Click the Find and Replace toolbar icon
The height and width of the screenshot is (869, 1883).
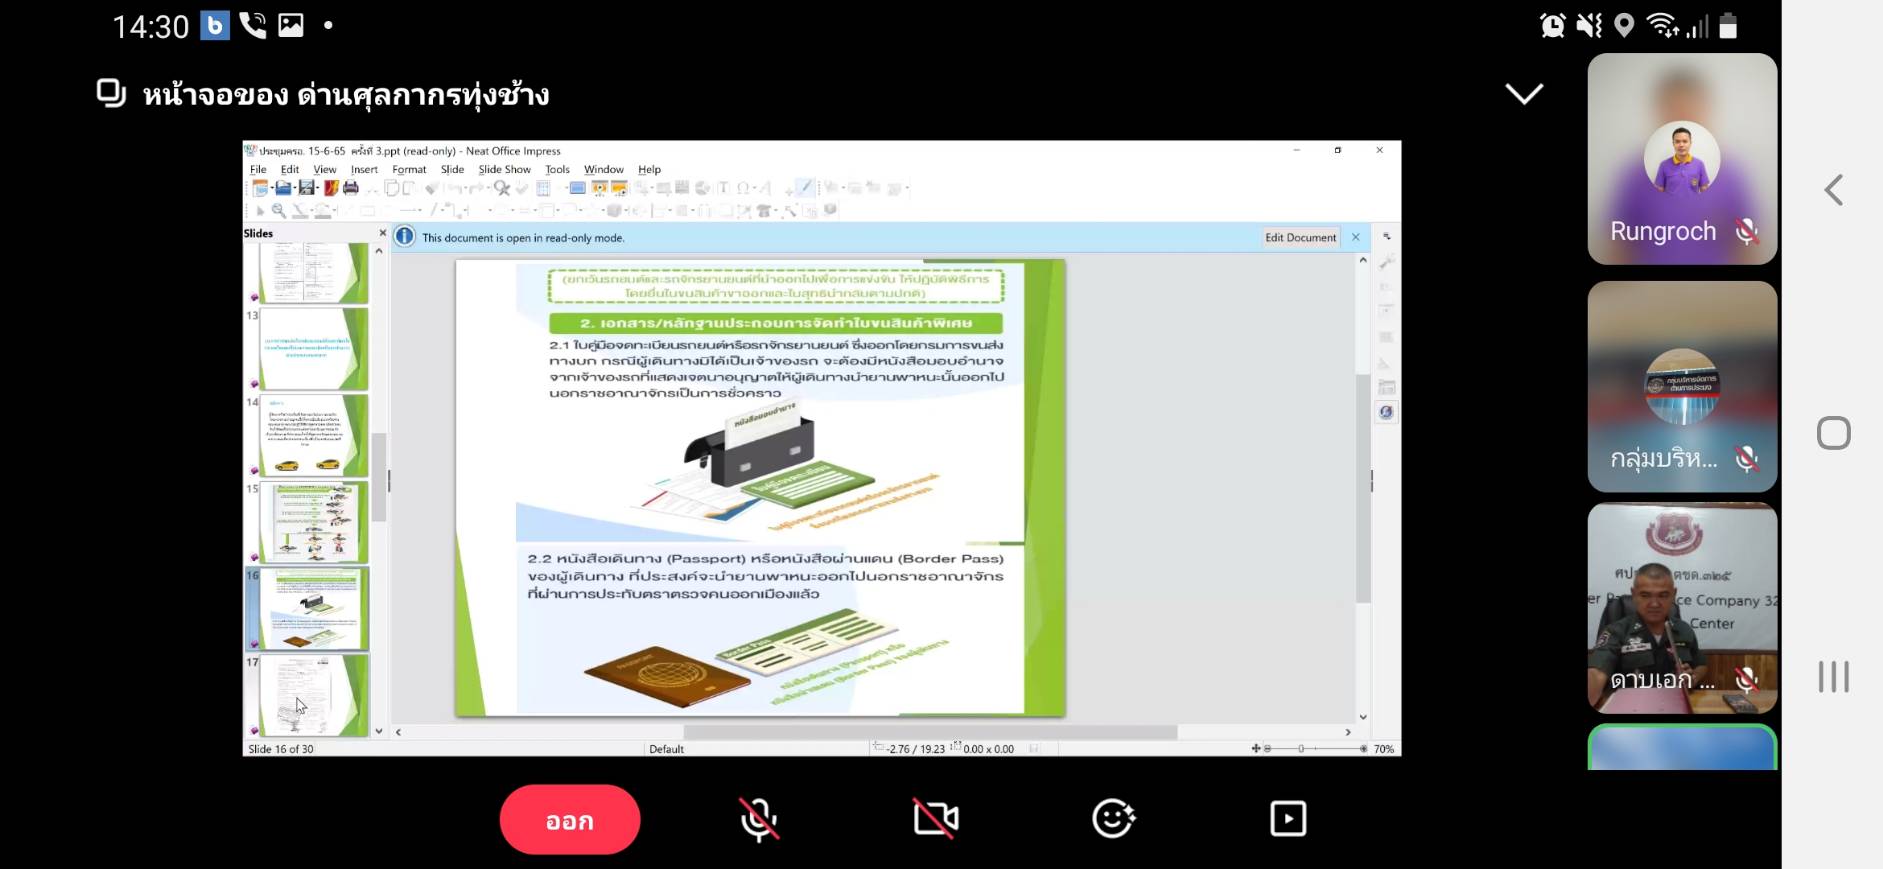[x=502, y=188]
